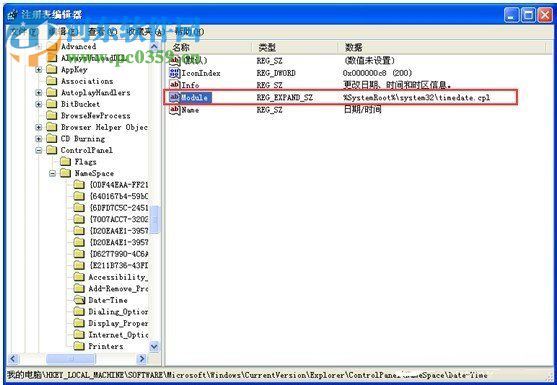
Task: Click the tree pane scroll right arrow
Action: [142, 359]
